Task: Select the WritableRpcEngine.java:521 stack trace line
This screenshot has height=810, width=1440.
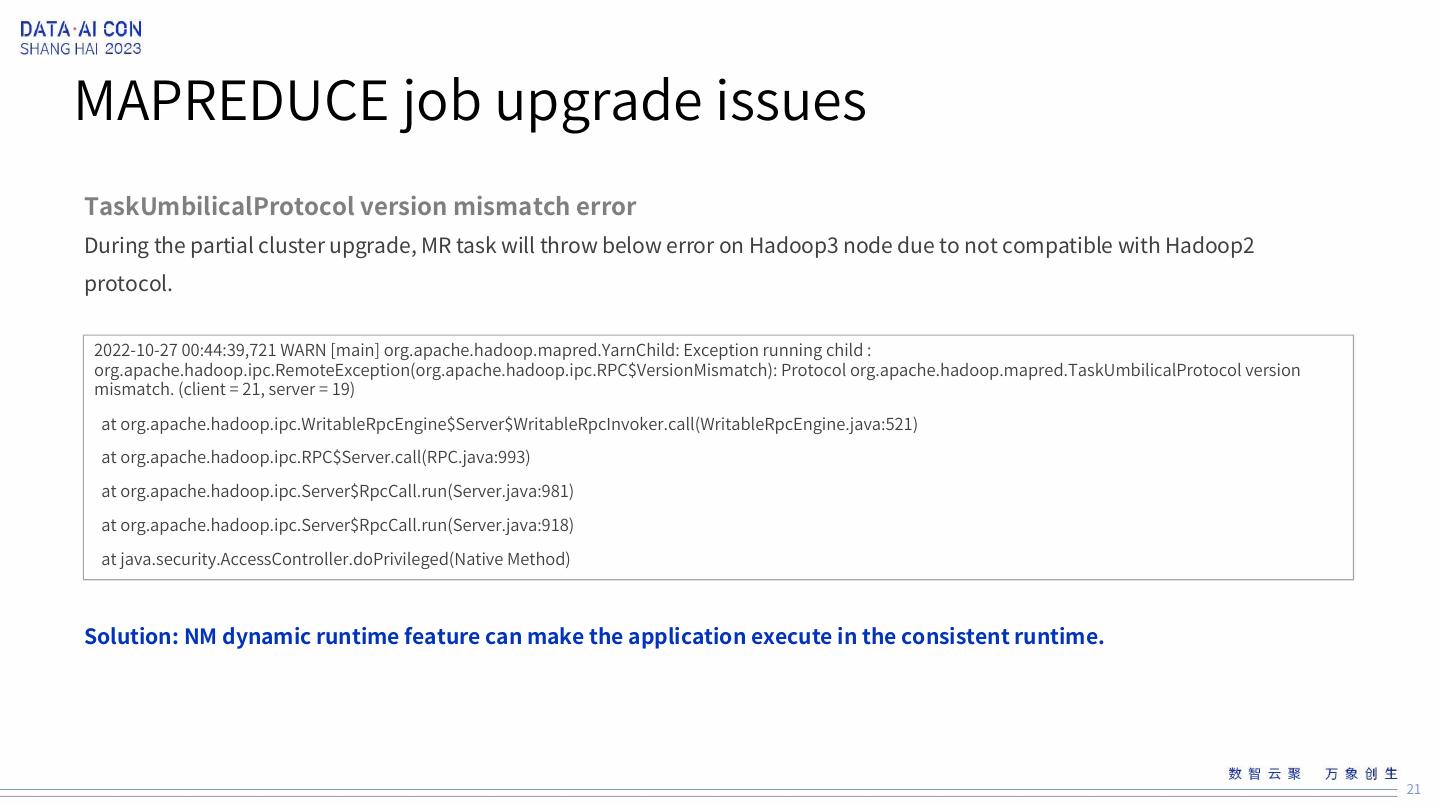Action: 509,424
